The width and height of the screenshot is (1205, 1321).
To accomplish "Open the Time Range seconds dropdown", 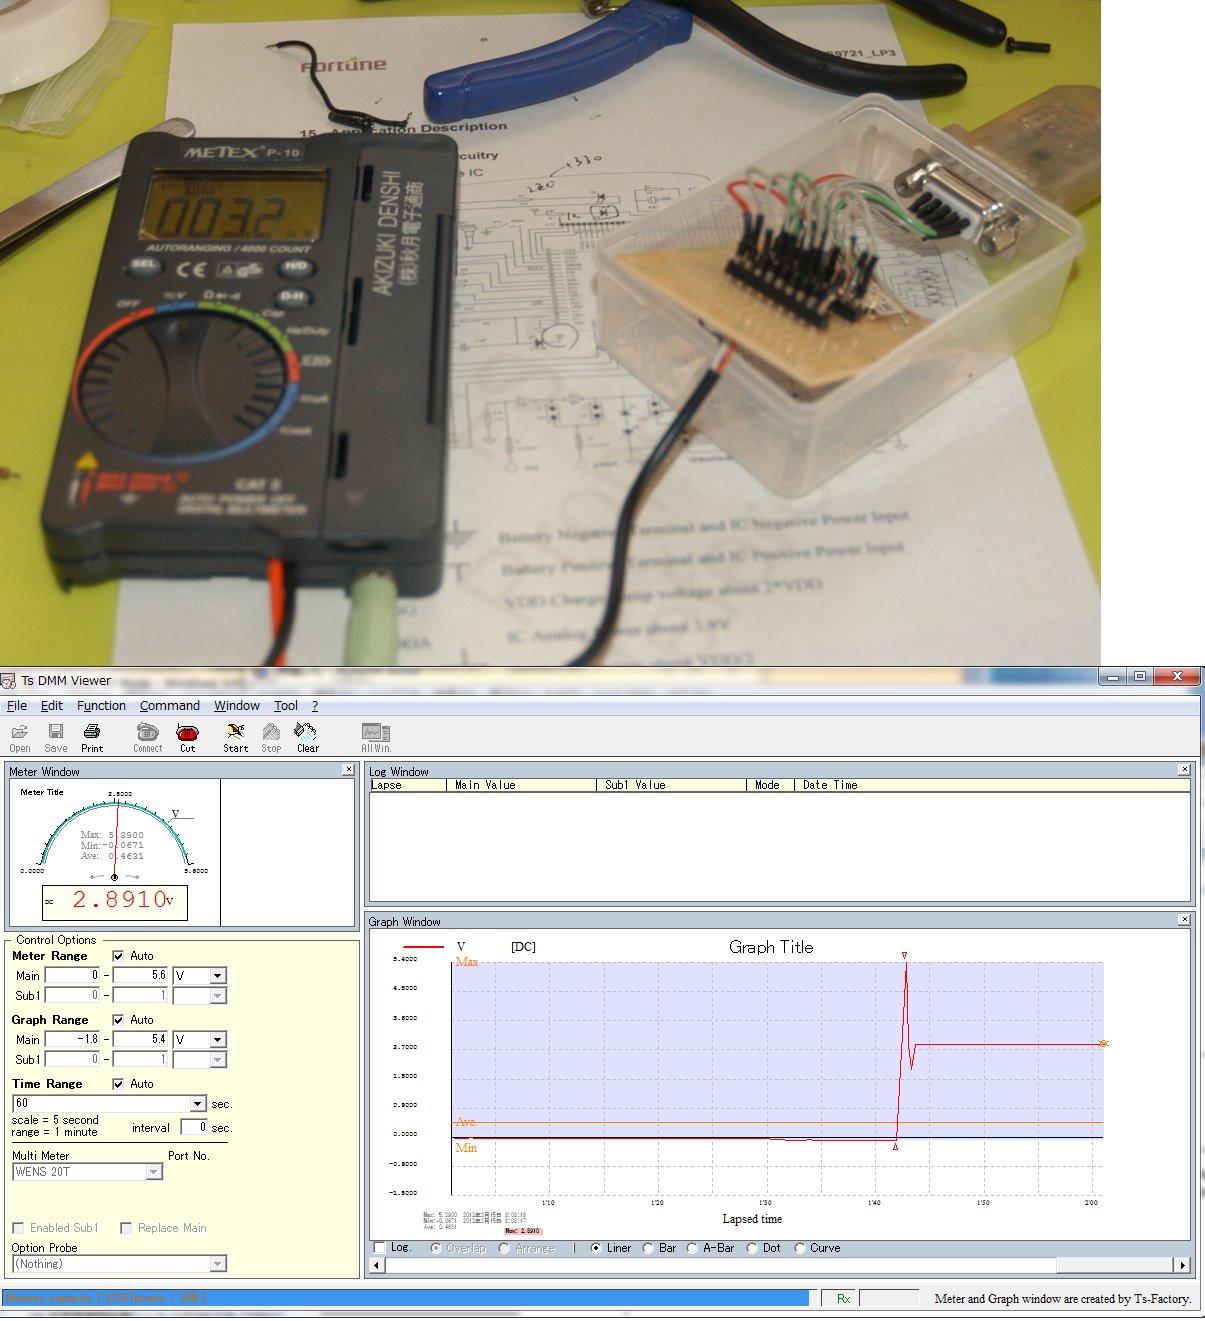I will point(197,1104).
